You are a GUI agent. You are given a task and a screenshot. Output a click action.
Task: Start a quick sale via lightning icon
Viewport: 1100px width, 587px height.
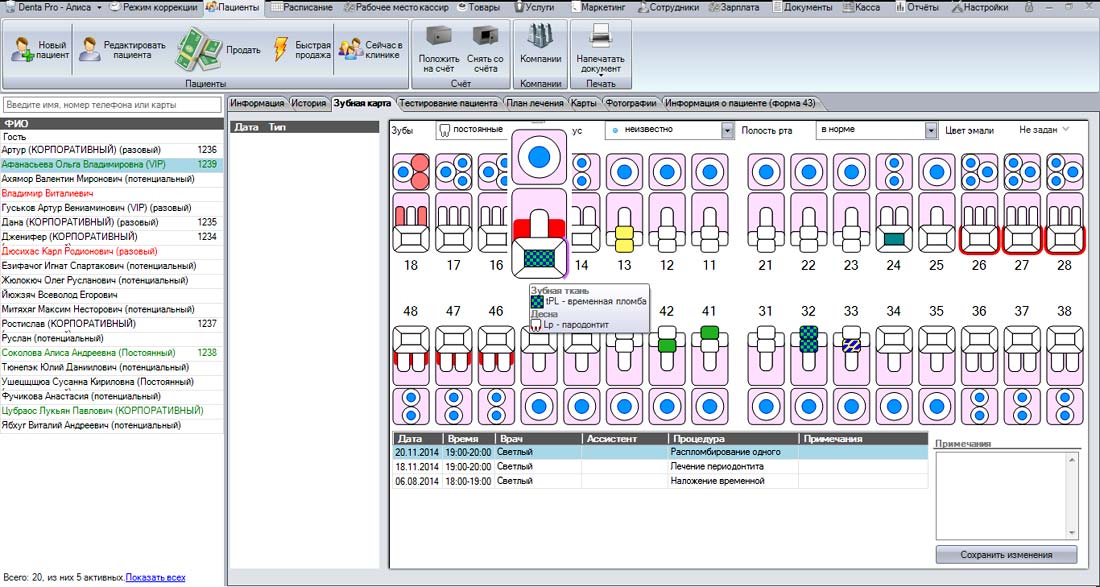point(281,50)
